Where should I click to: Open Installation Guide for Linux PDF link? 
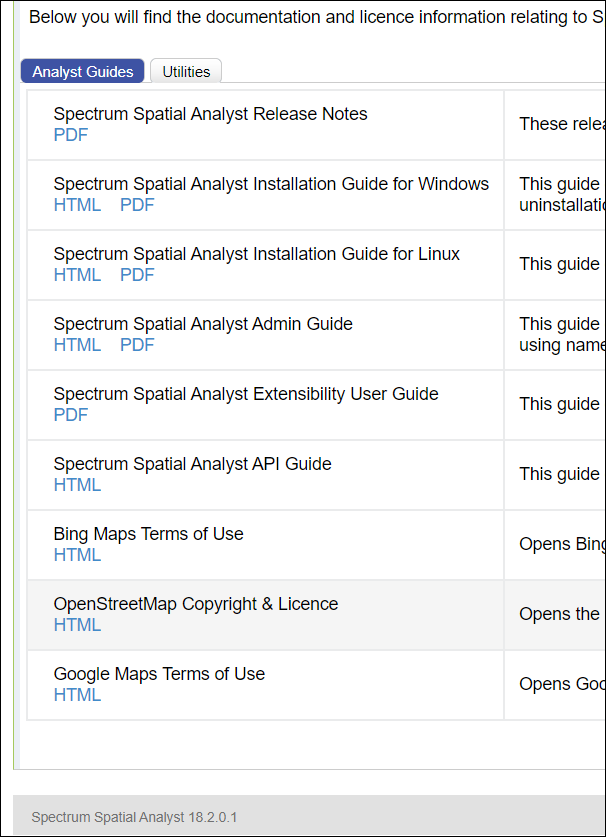coord(137,275)
